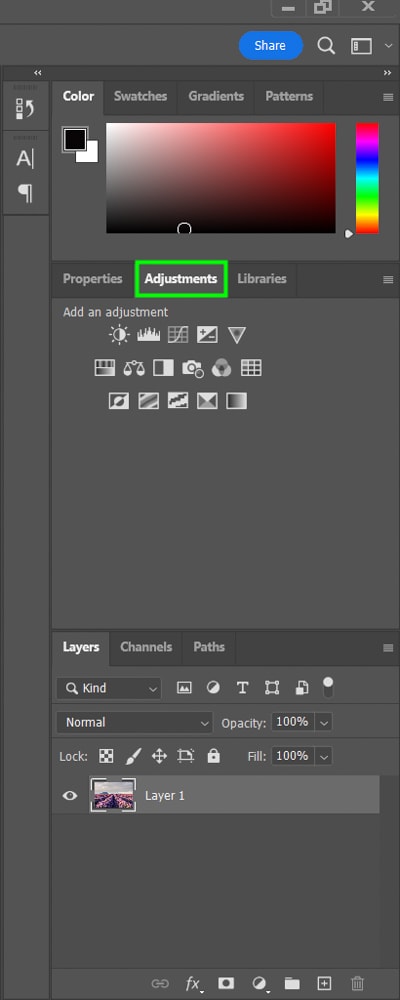Click the rainbow hue slider strip
The width and height of the screenshot is (400, 1000).
367,178
